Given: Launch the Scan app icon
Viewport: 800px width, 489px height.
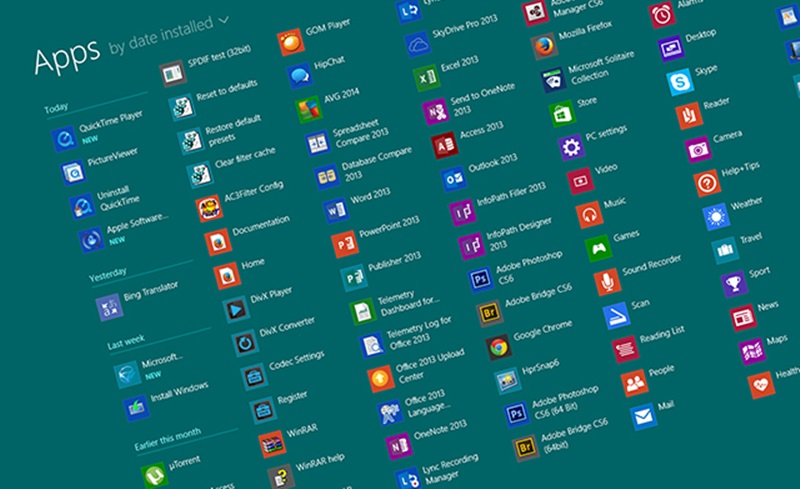Looking at the screenshot, I should tap(616, 316).
